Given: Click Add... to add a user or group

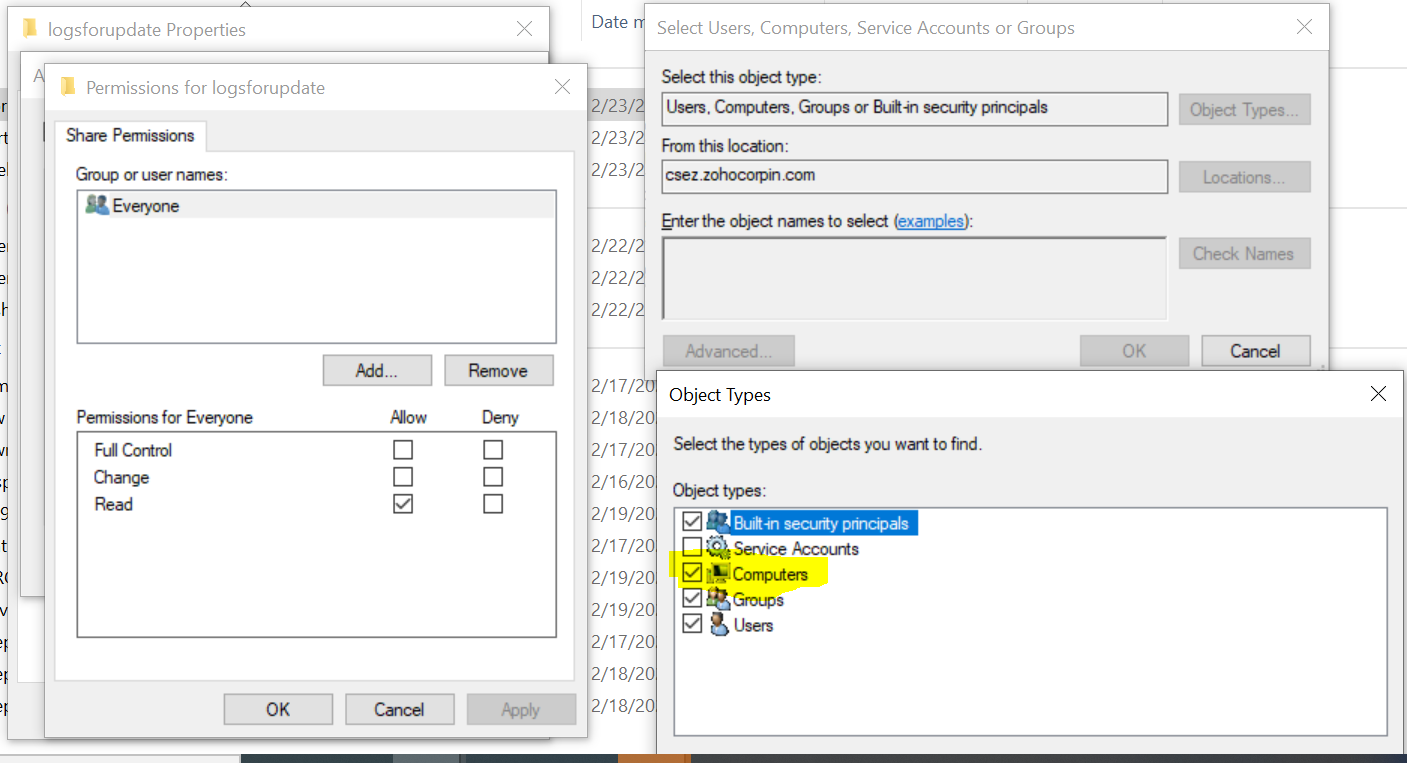Looking at the screenshot, I should click(377, 370).
